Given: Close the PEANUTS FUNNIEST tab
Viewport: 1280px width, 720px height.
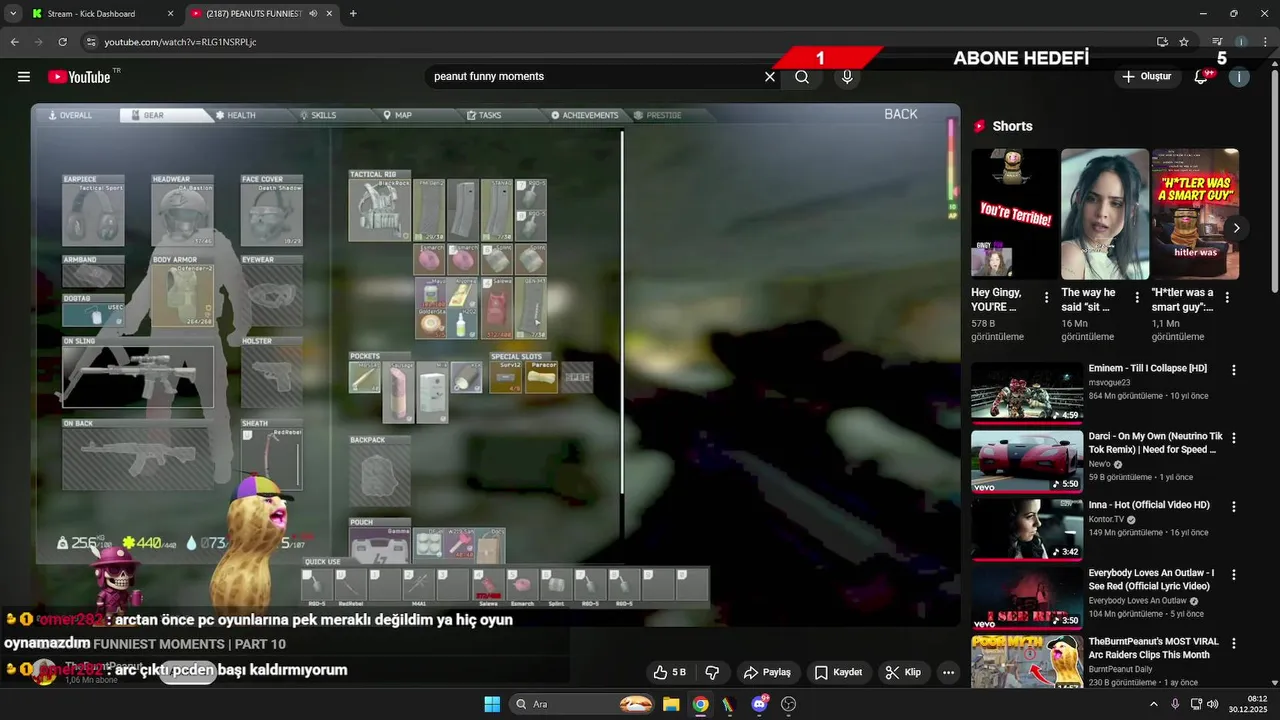Looking at the screenshot, I should 329,14.
